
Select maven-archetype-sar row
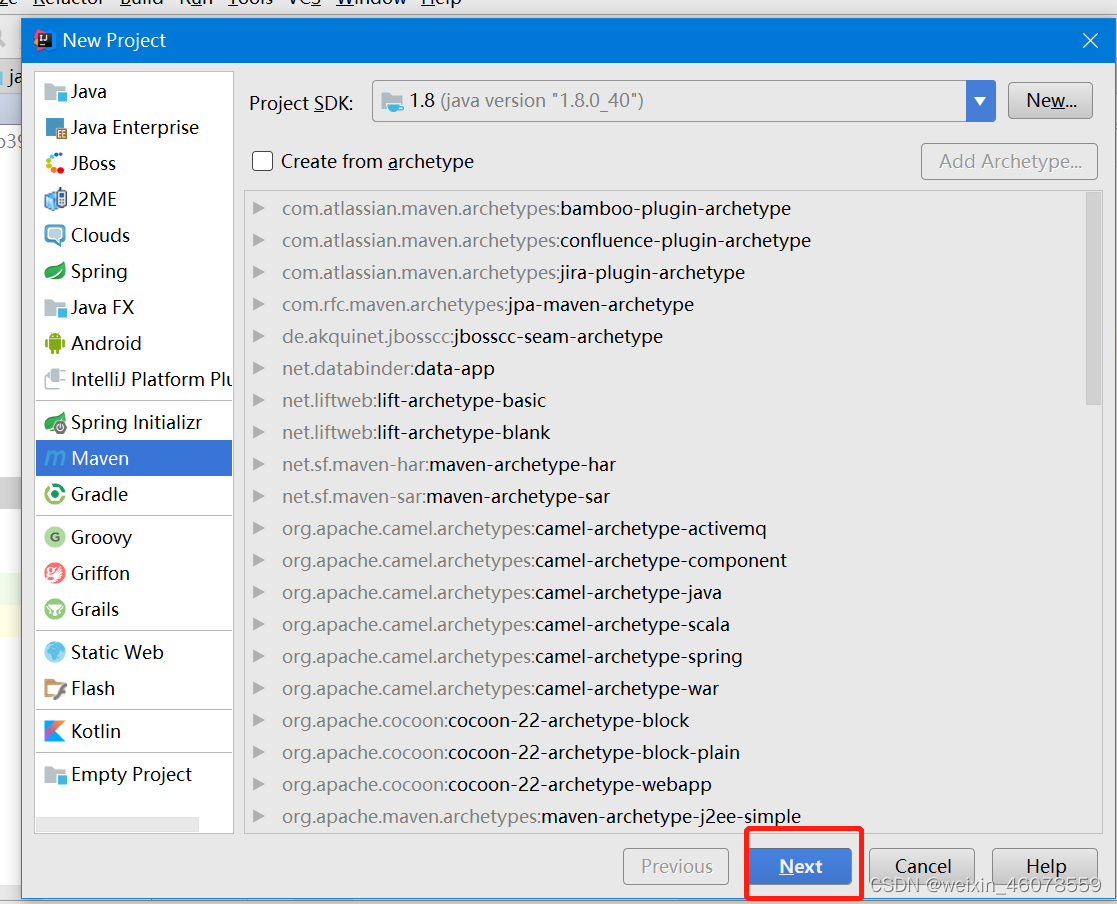tap(665, 497)
